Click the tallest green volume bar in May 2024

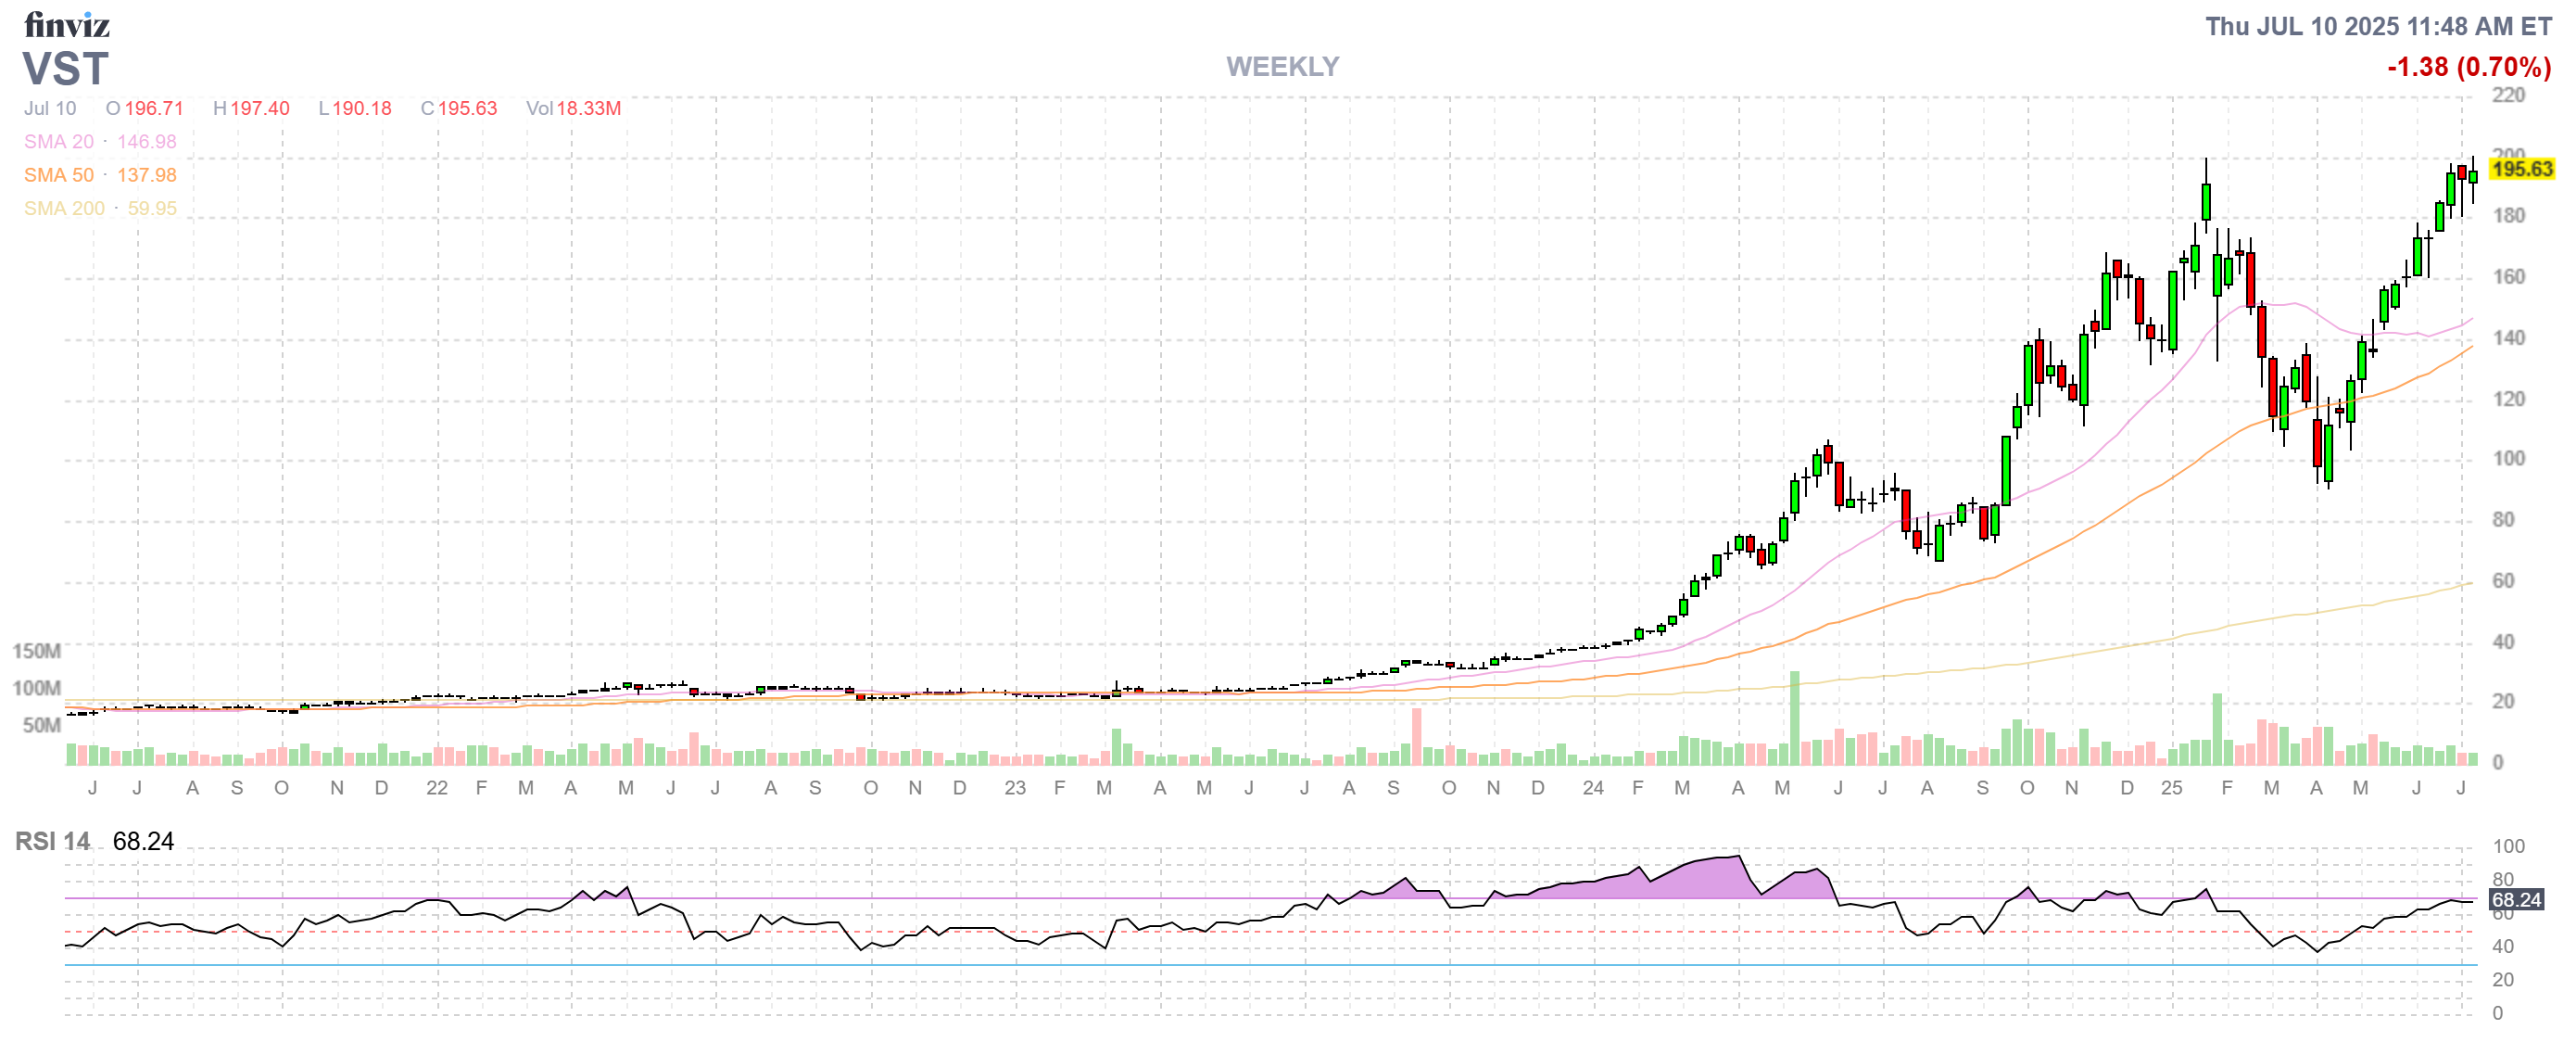1794,718
